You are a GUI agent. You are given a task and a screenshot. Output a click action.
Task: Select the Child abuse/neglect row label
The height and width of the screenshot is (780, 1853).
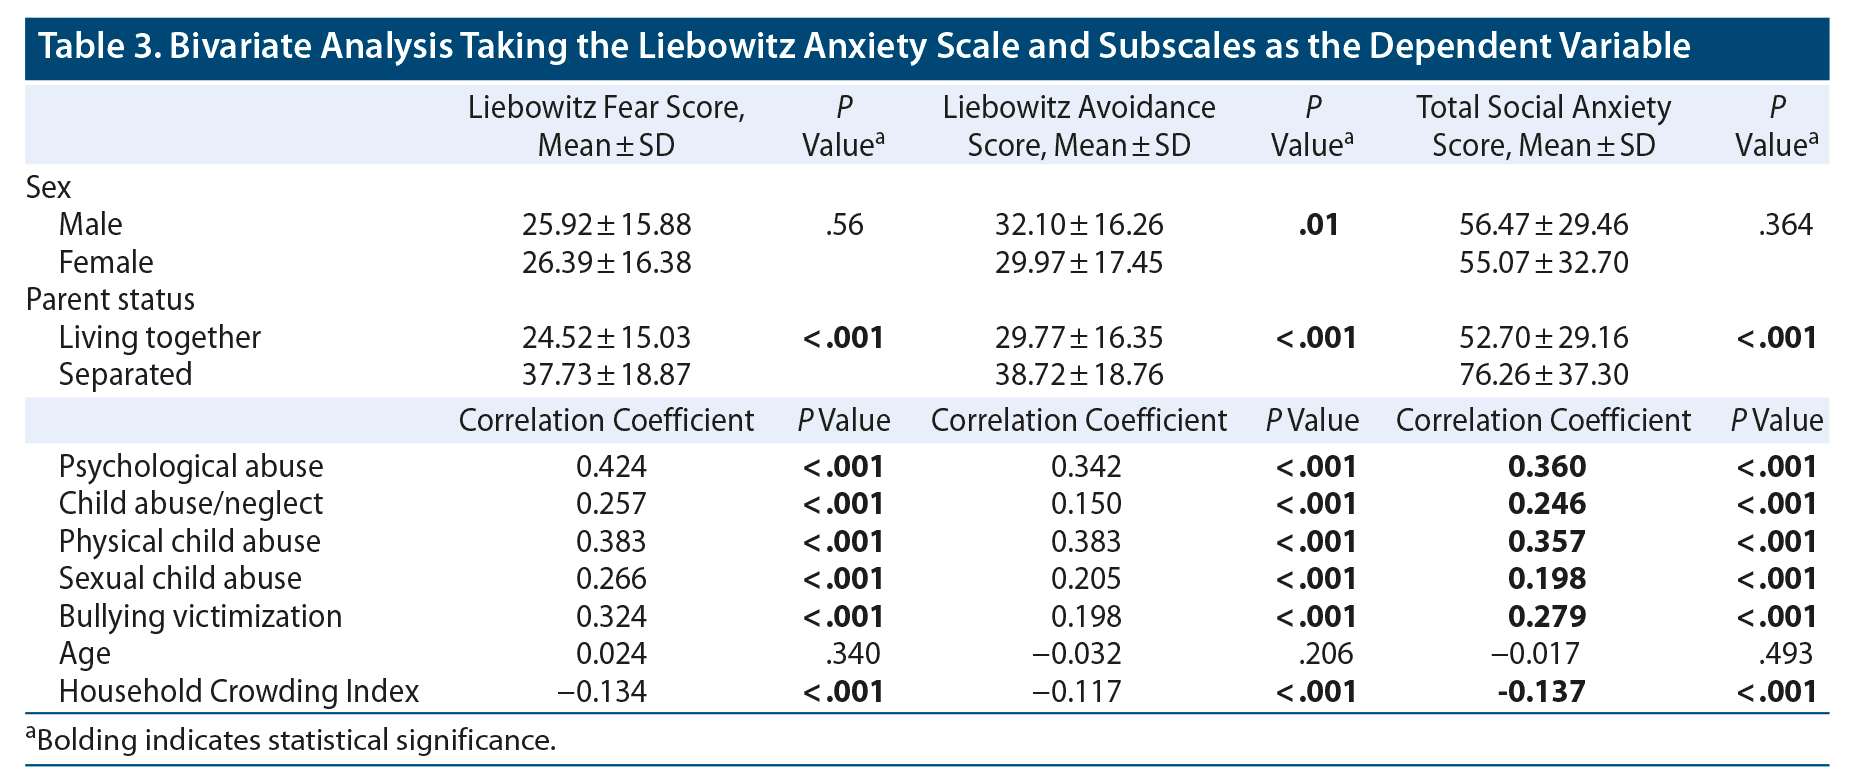point(191,503)
